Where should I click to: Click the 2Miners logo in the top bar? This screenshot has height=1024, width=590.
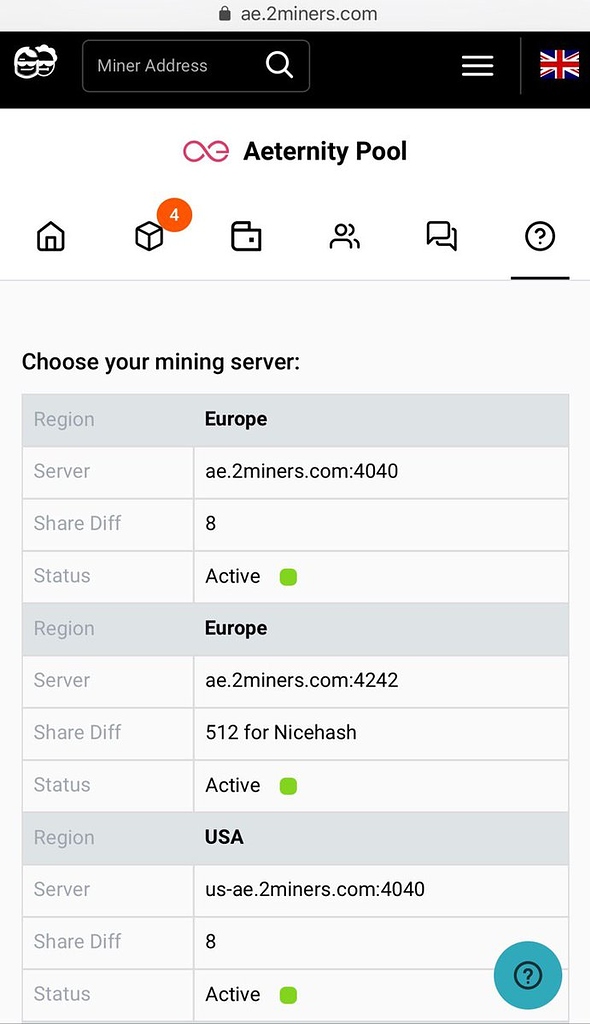click(34, 65)
